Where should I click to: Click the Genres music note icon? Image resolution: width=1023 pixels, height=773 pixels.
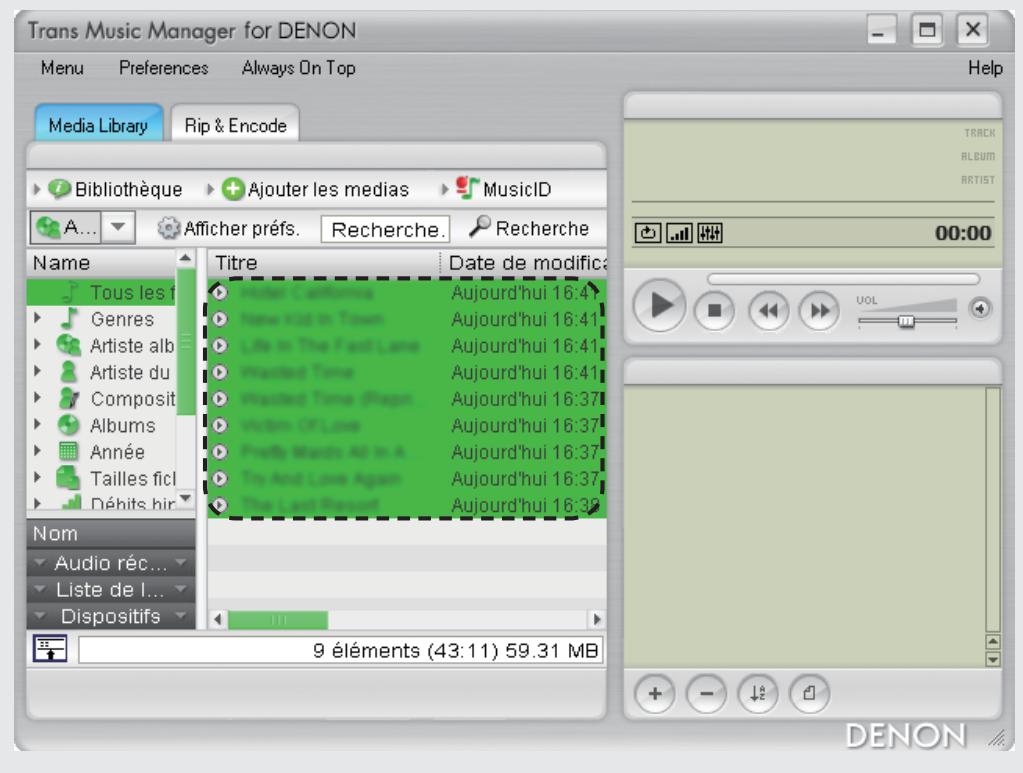pyautogui.click(x=69, y=318)
